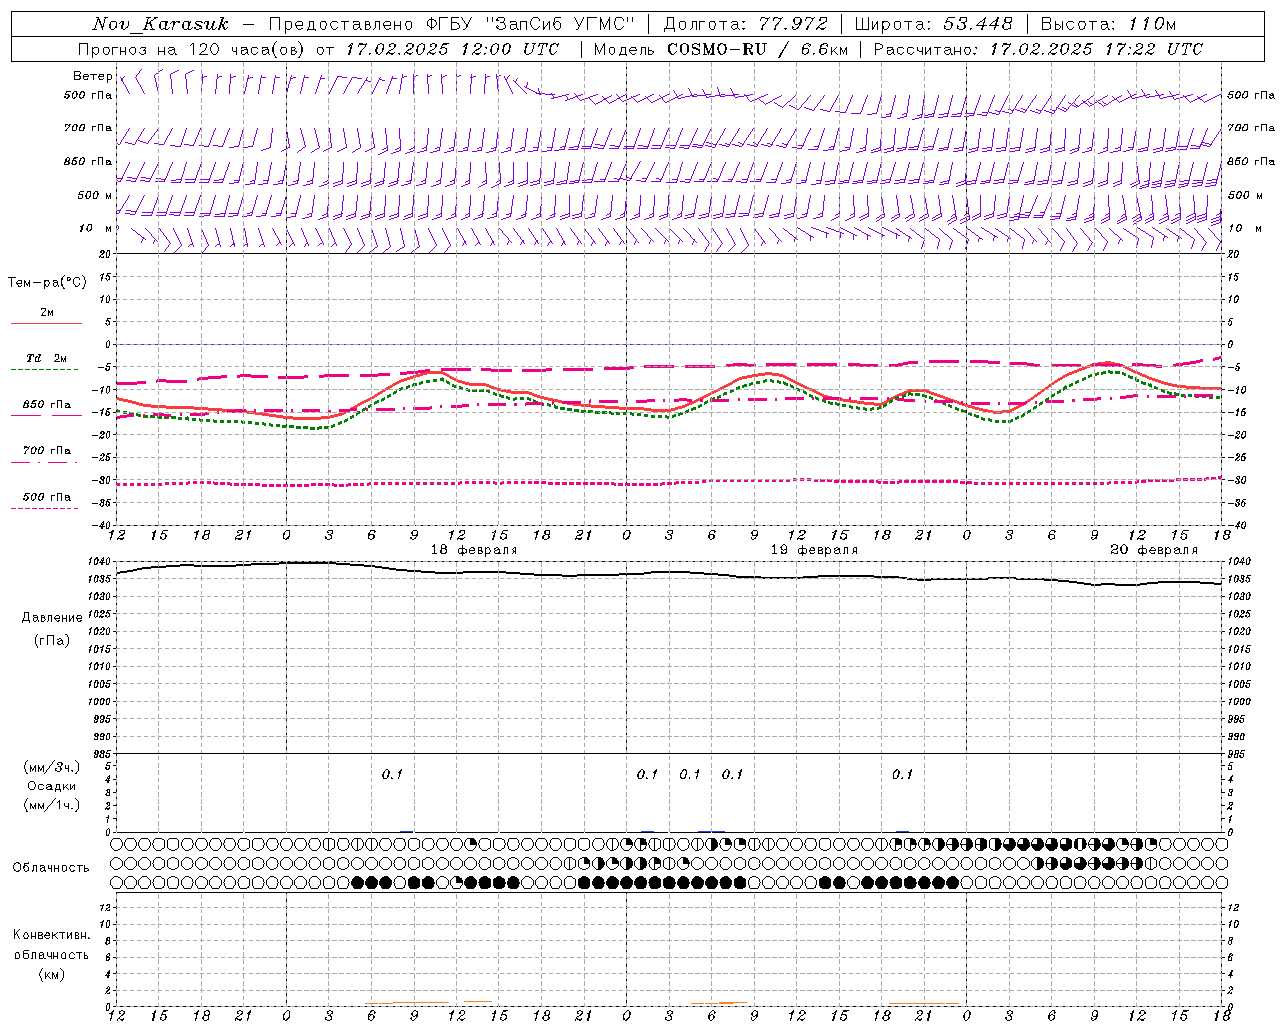
Task: Click the '19 февраля' date label
Action: click(x=814, y=550)
